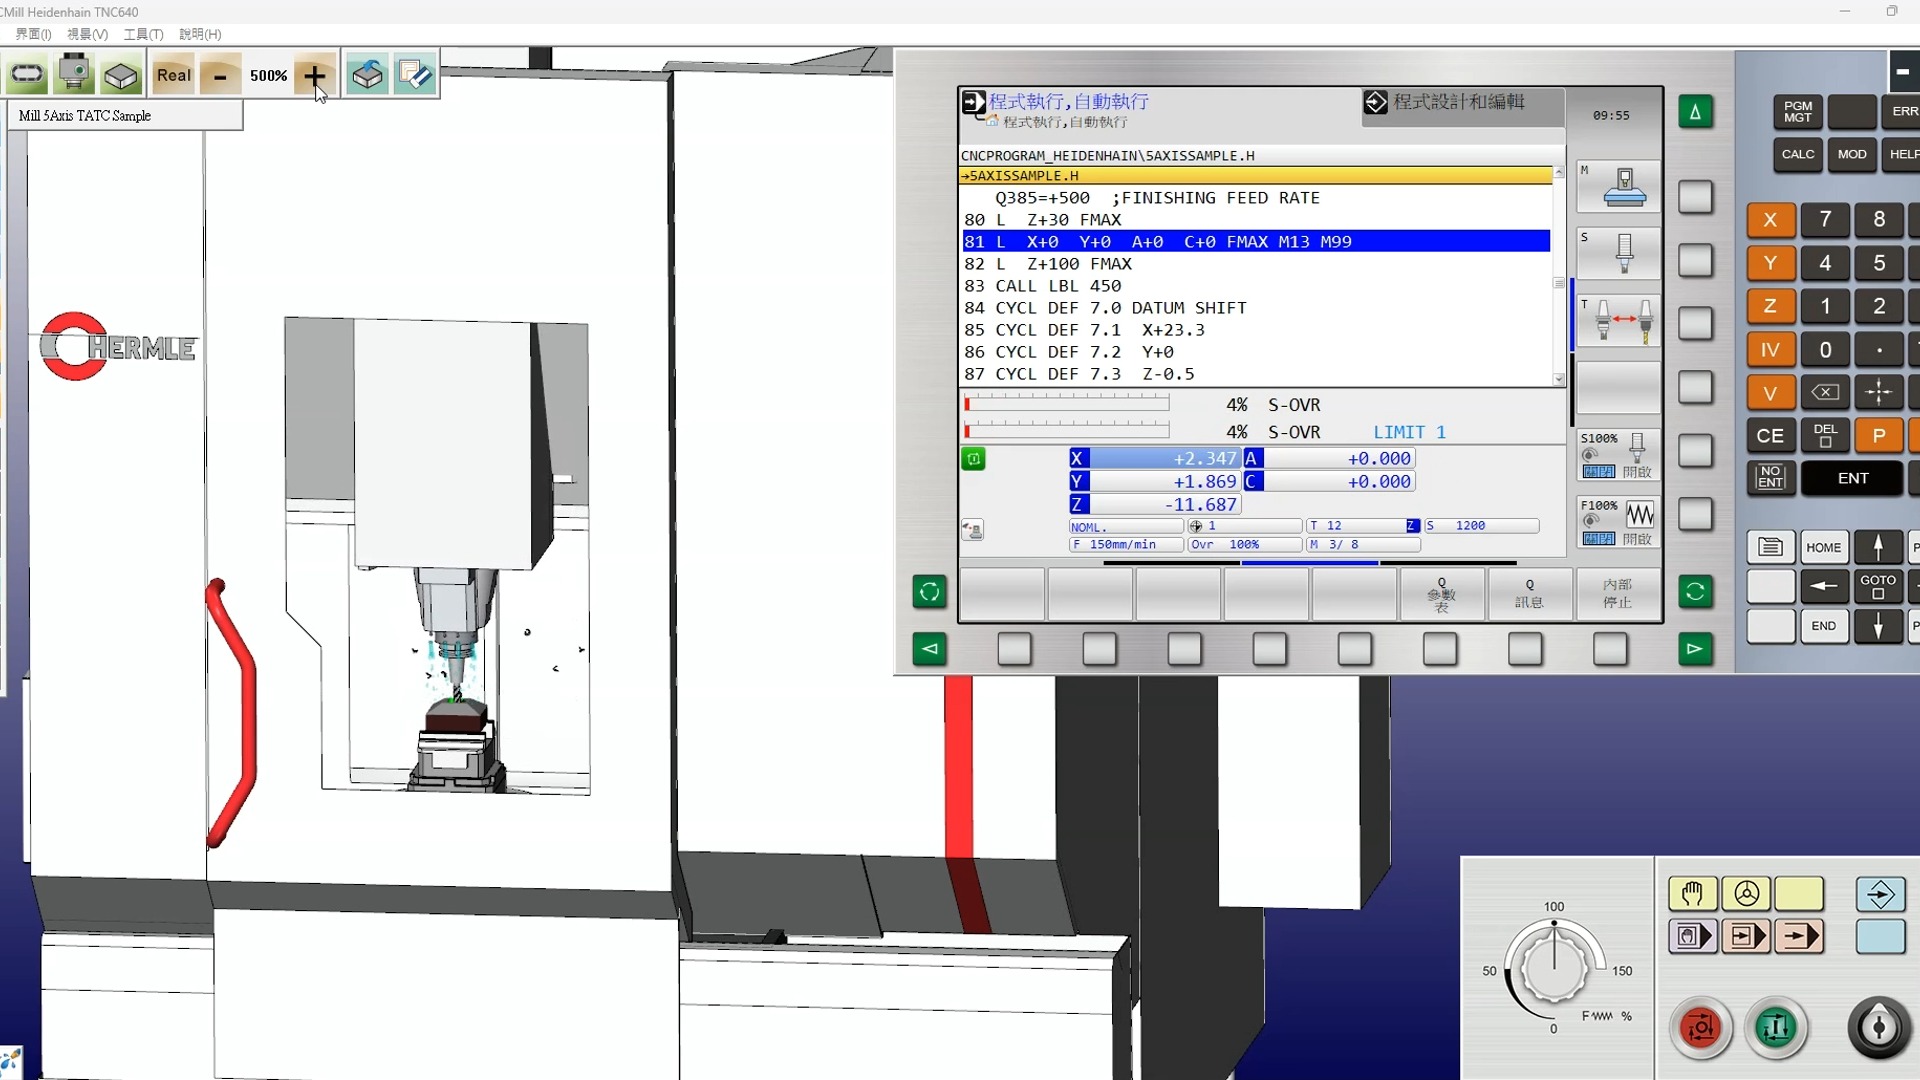Click the spindle camera view toolbar icon
This screenshot has height=1080, width=1920.
click(74, 75)
